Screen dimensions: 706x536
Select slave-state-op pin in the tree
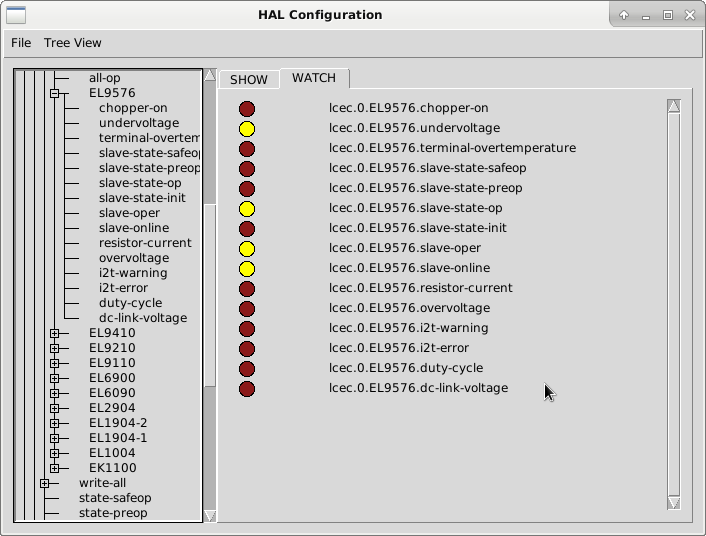(140, 183)
